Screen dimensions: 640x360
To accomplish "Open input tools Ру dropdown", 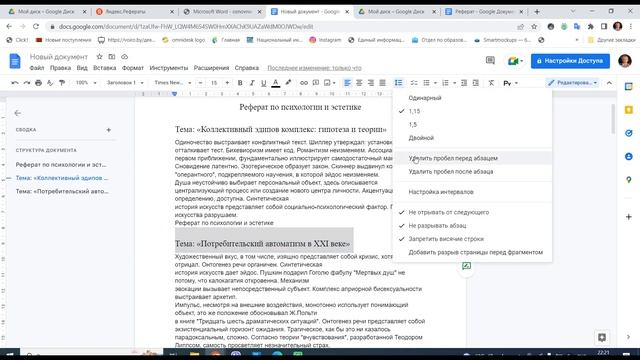I will coord(510,83).
